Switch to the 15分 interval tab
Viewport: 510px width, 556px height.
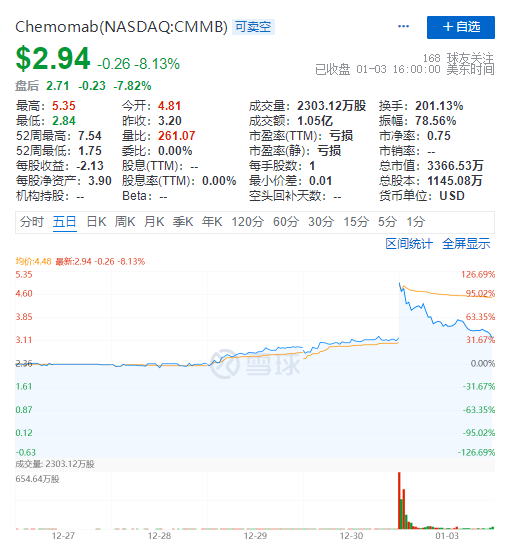click(356, 222)
